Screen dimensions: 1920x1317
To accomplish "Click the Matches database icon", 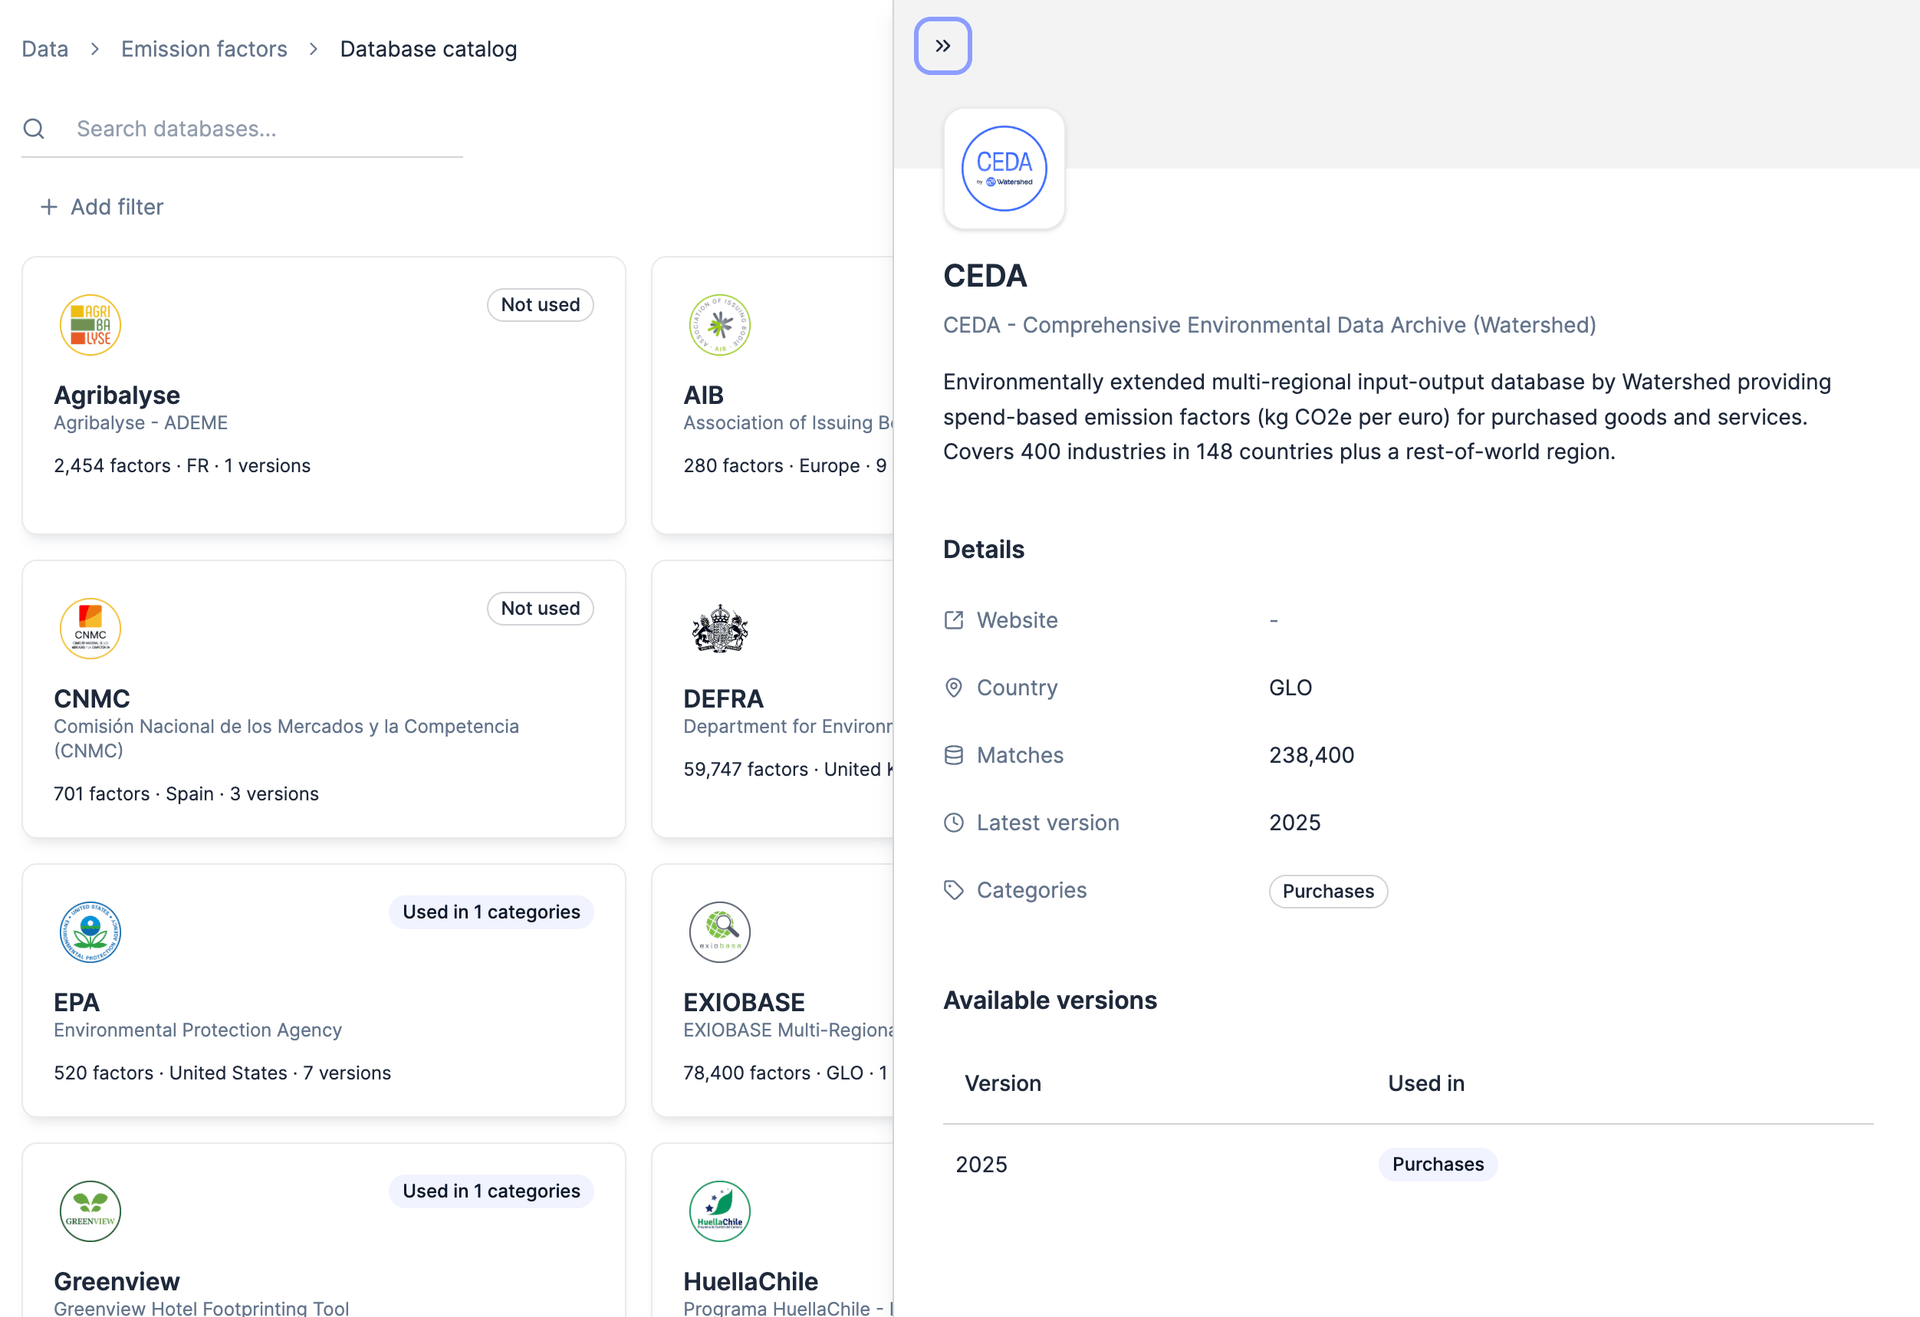I will tap(954, 755).
